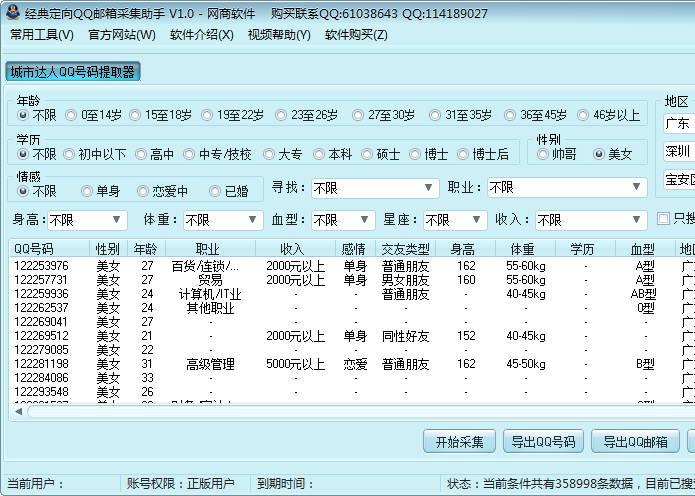Click the scroll-left arrow of table
Screen dimensions: 695x496
pyautogui.click(x=19, y=412)
